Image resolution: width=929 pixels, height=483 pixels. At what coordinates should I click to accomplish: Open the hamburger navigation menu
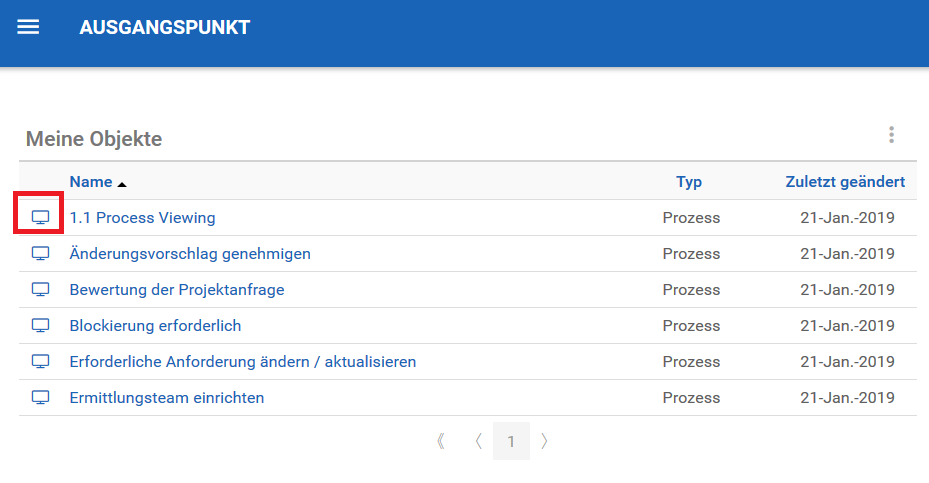pyautogui.click(x=28, y=27)
